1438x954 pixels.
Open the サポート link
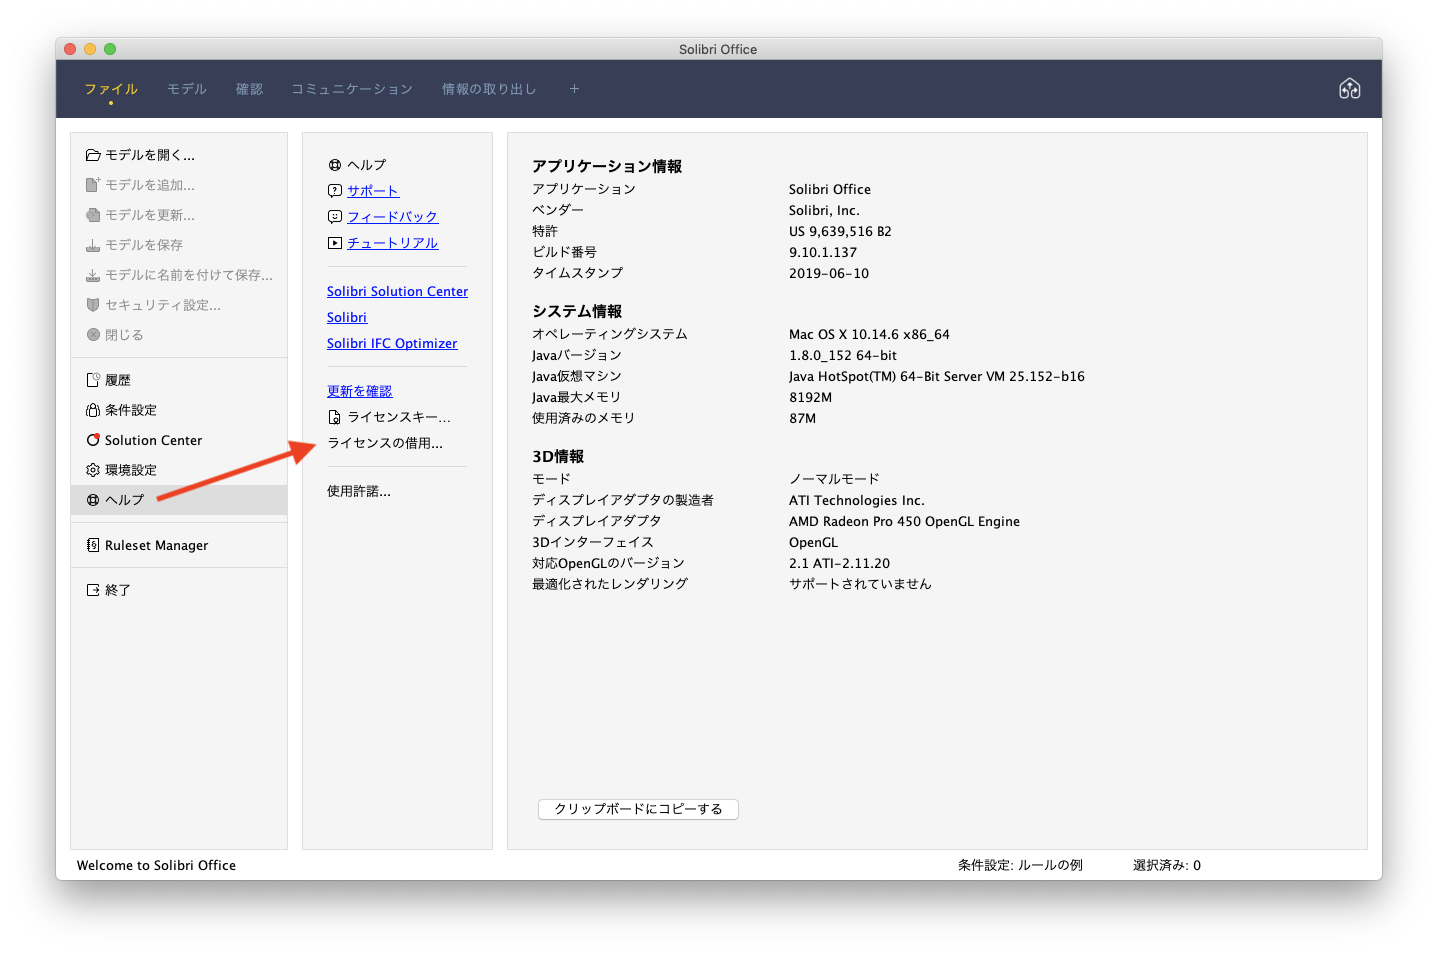point(373,191)
